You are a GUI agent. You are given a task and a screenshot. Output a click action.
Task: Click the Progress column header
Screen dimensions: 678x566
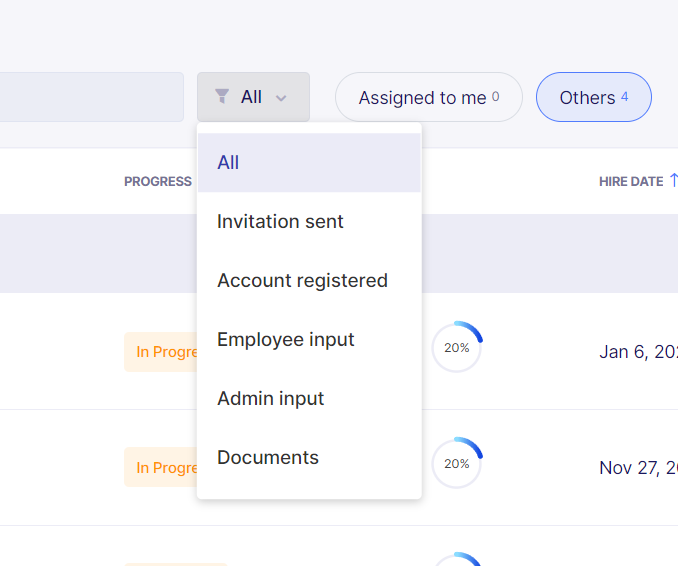coord(158,182)
